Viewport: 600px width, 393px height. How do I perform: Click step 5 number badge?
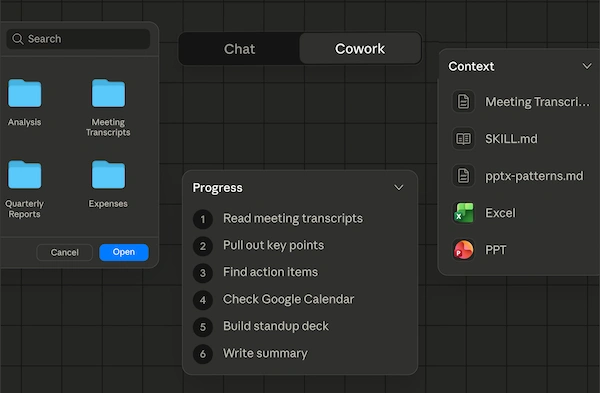click(x=203, y=327)
